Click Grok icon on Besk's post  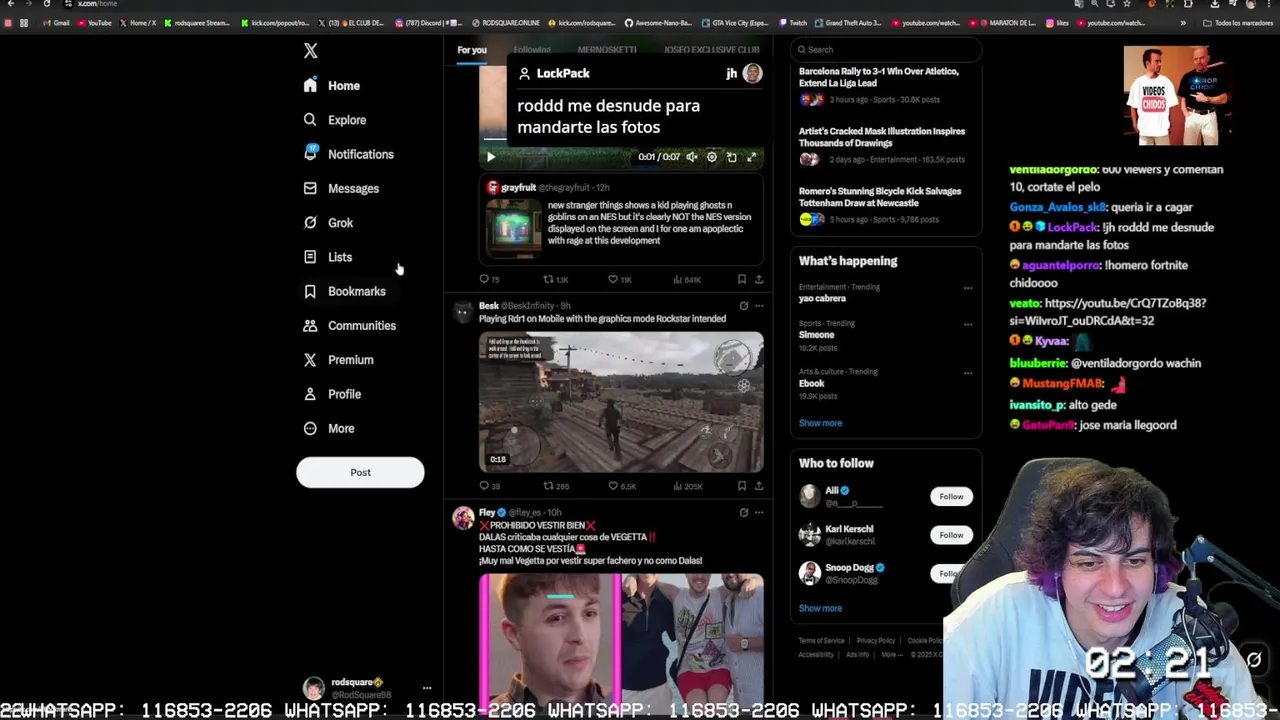[x=743, y=306]
